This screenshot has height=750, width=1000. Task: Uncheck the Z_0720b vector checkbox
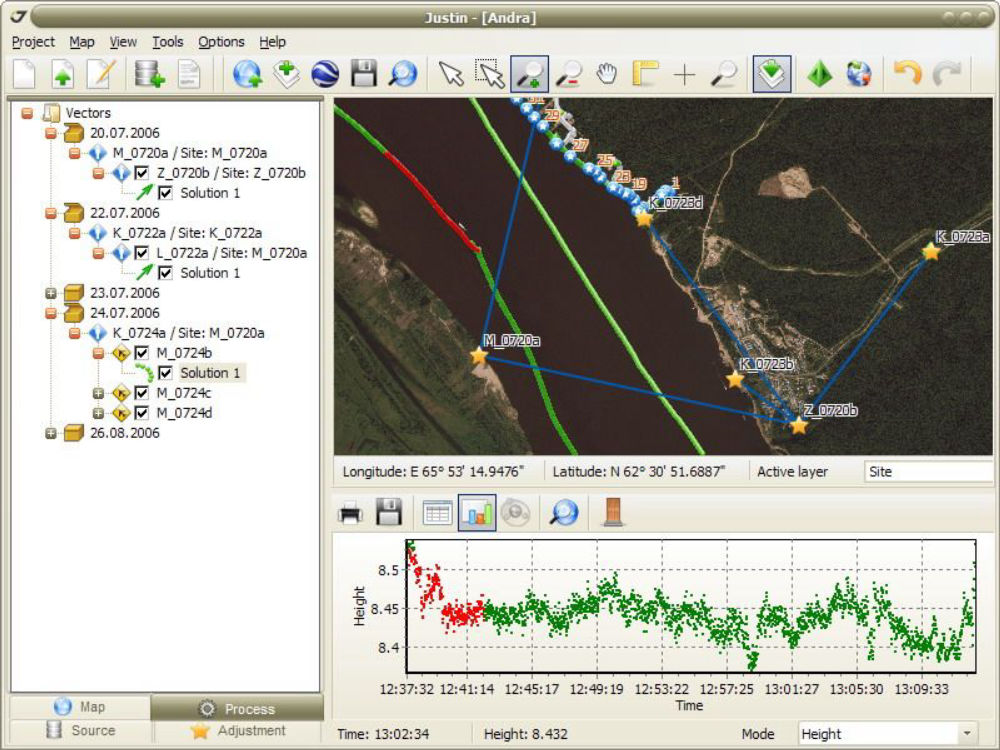click(141, 173)
